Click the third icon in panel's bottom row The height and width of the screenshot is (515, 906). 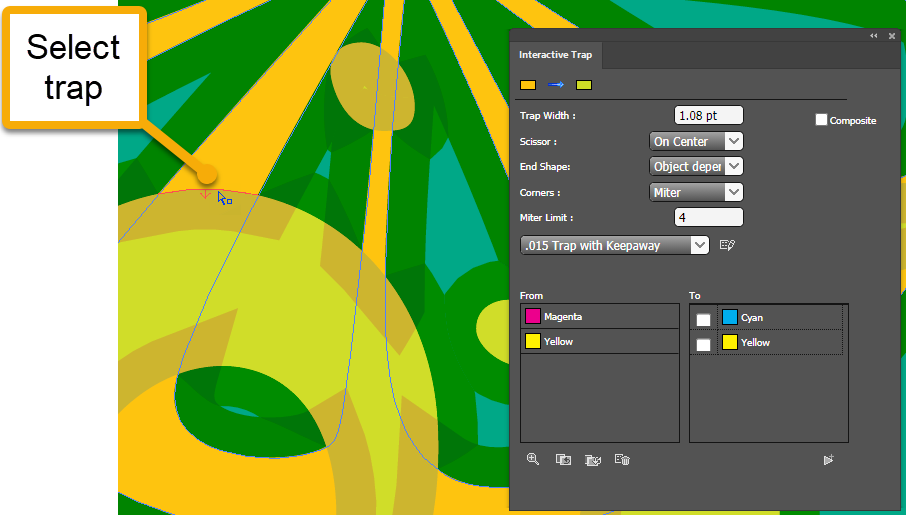point(593,459)
